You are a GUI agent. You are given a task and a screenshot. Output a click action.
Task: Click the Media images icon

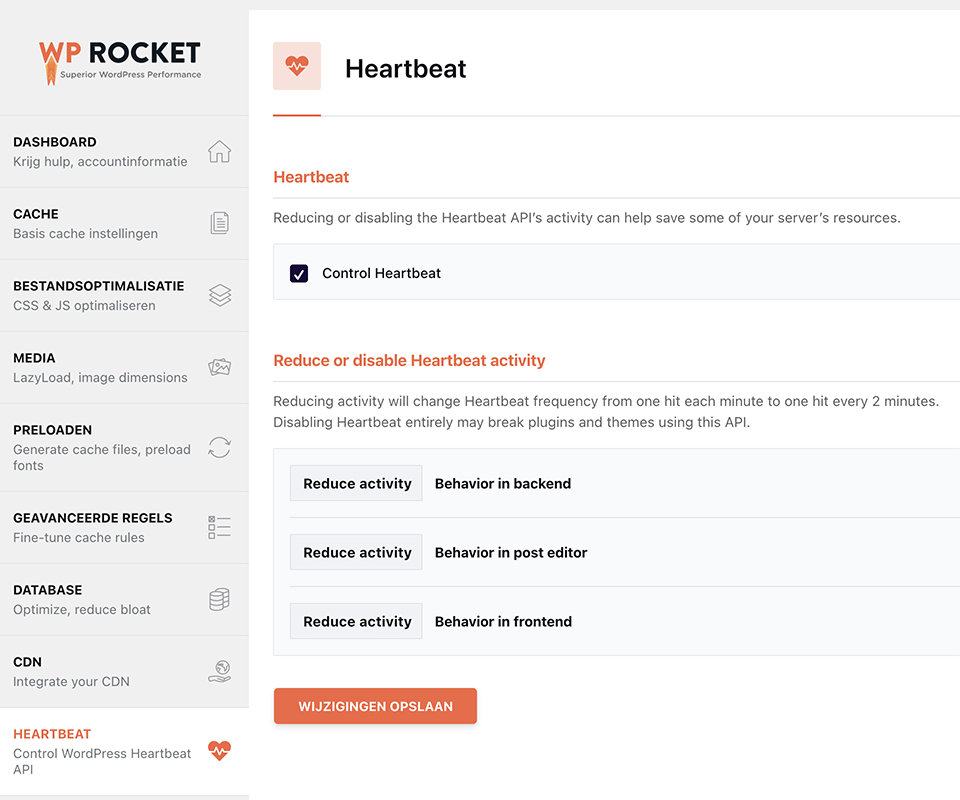click(219, 368)
